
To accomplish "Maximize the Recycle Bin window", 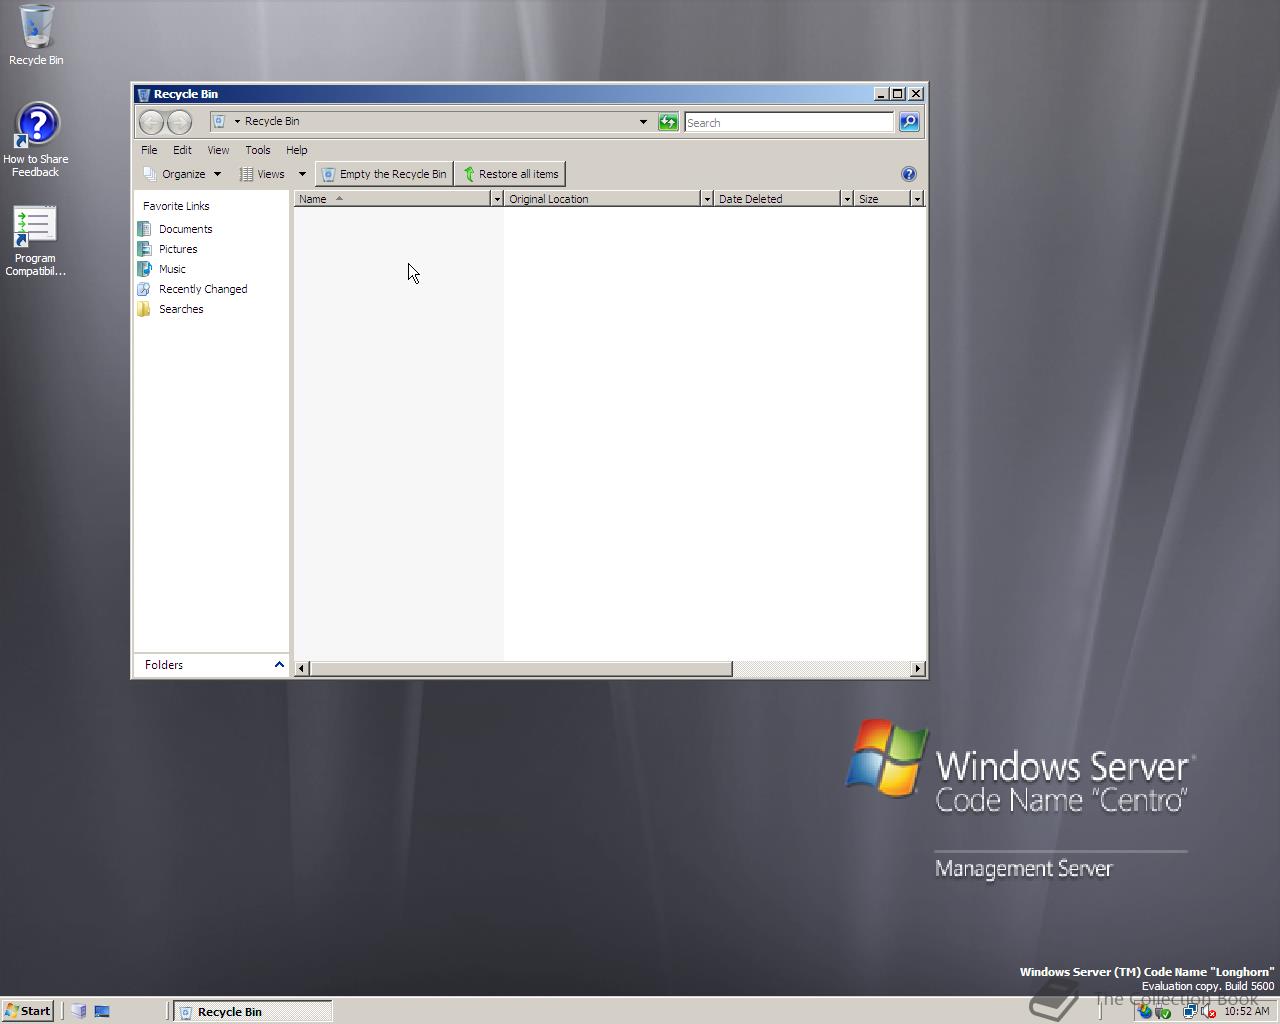I will click(x=898, y=94).
